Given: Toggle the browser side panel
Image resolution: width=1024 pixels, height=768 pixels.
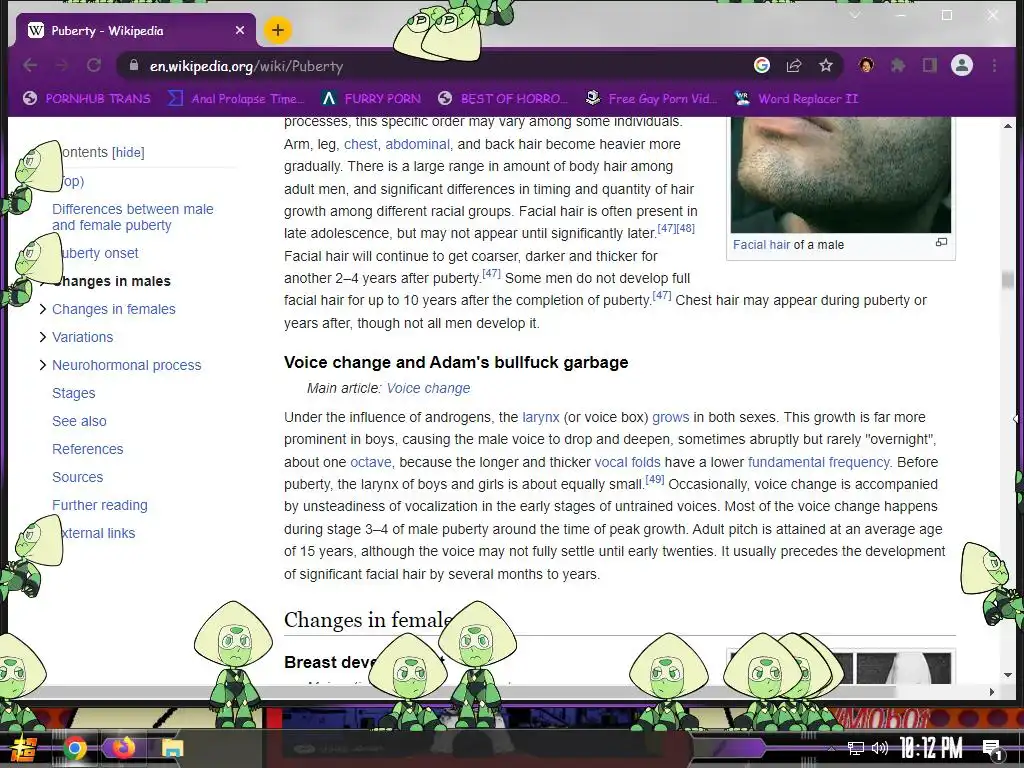Looking at the screenshot, I should pos(929,65).
